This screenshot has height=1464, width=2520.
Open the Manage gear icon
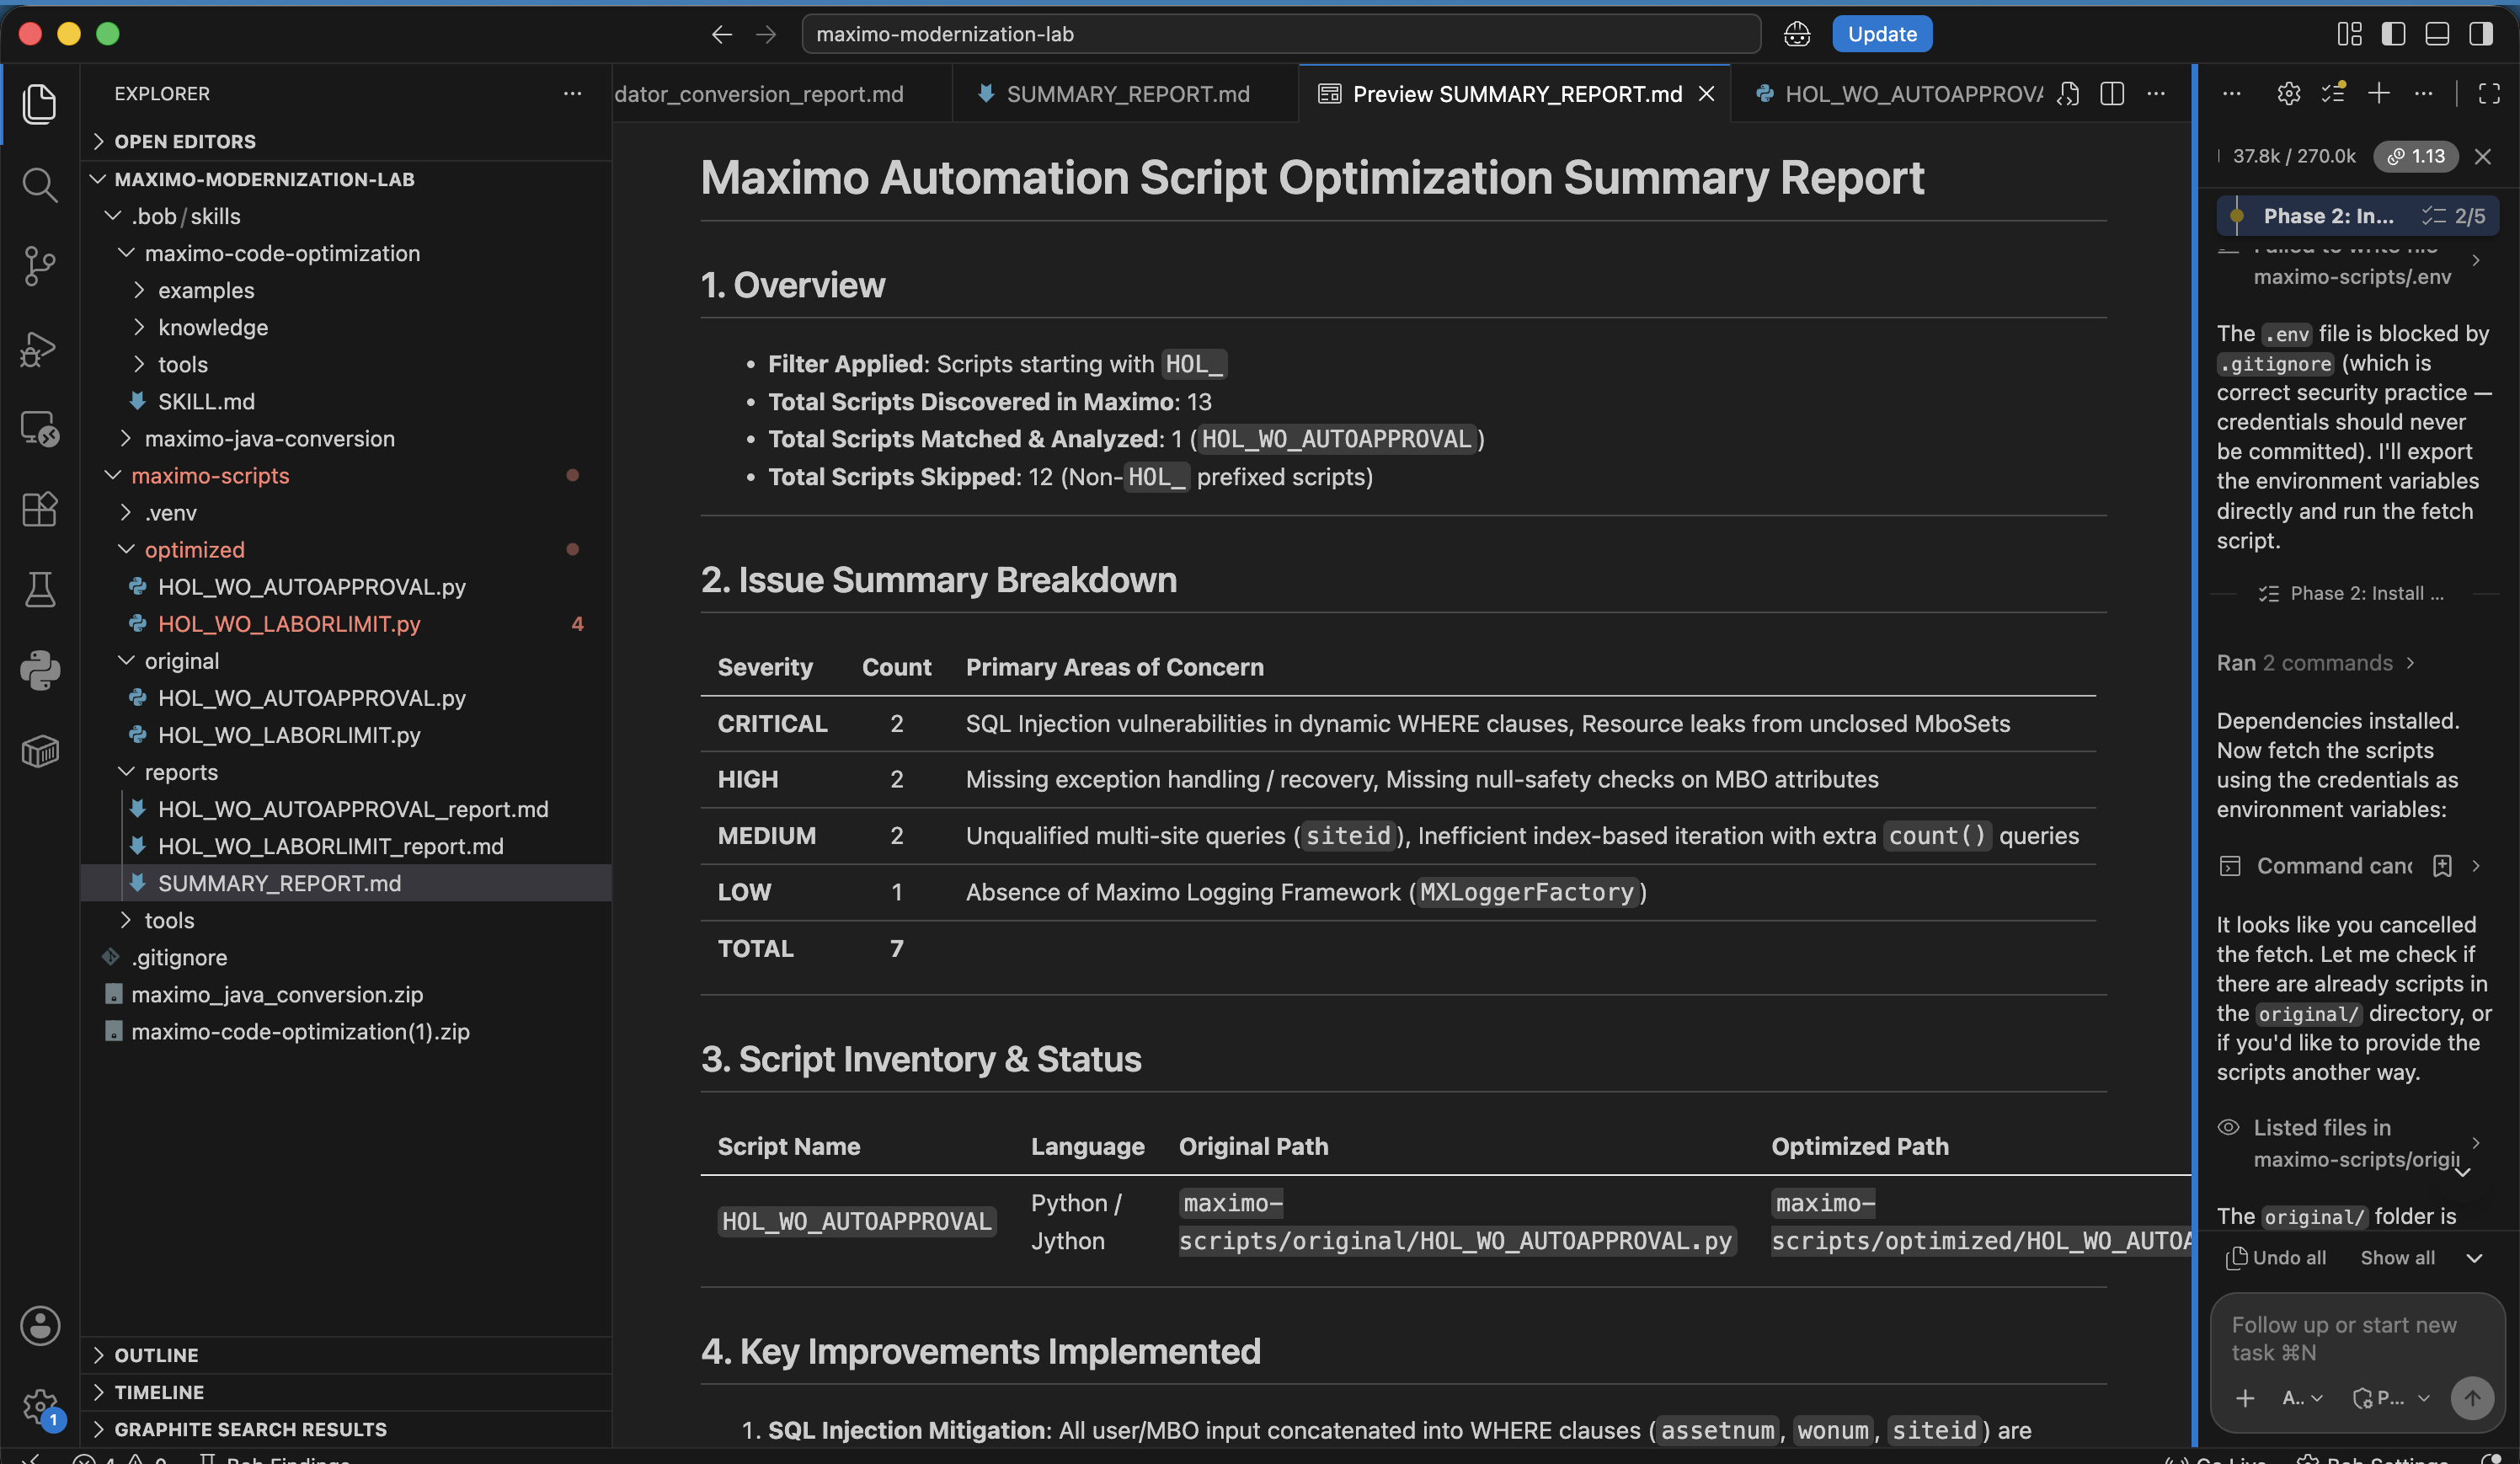(39, 1405)
